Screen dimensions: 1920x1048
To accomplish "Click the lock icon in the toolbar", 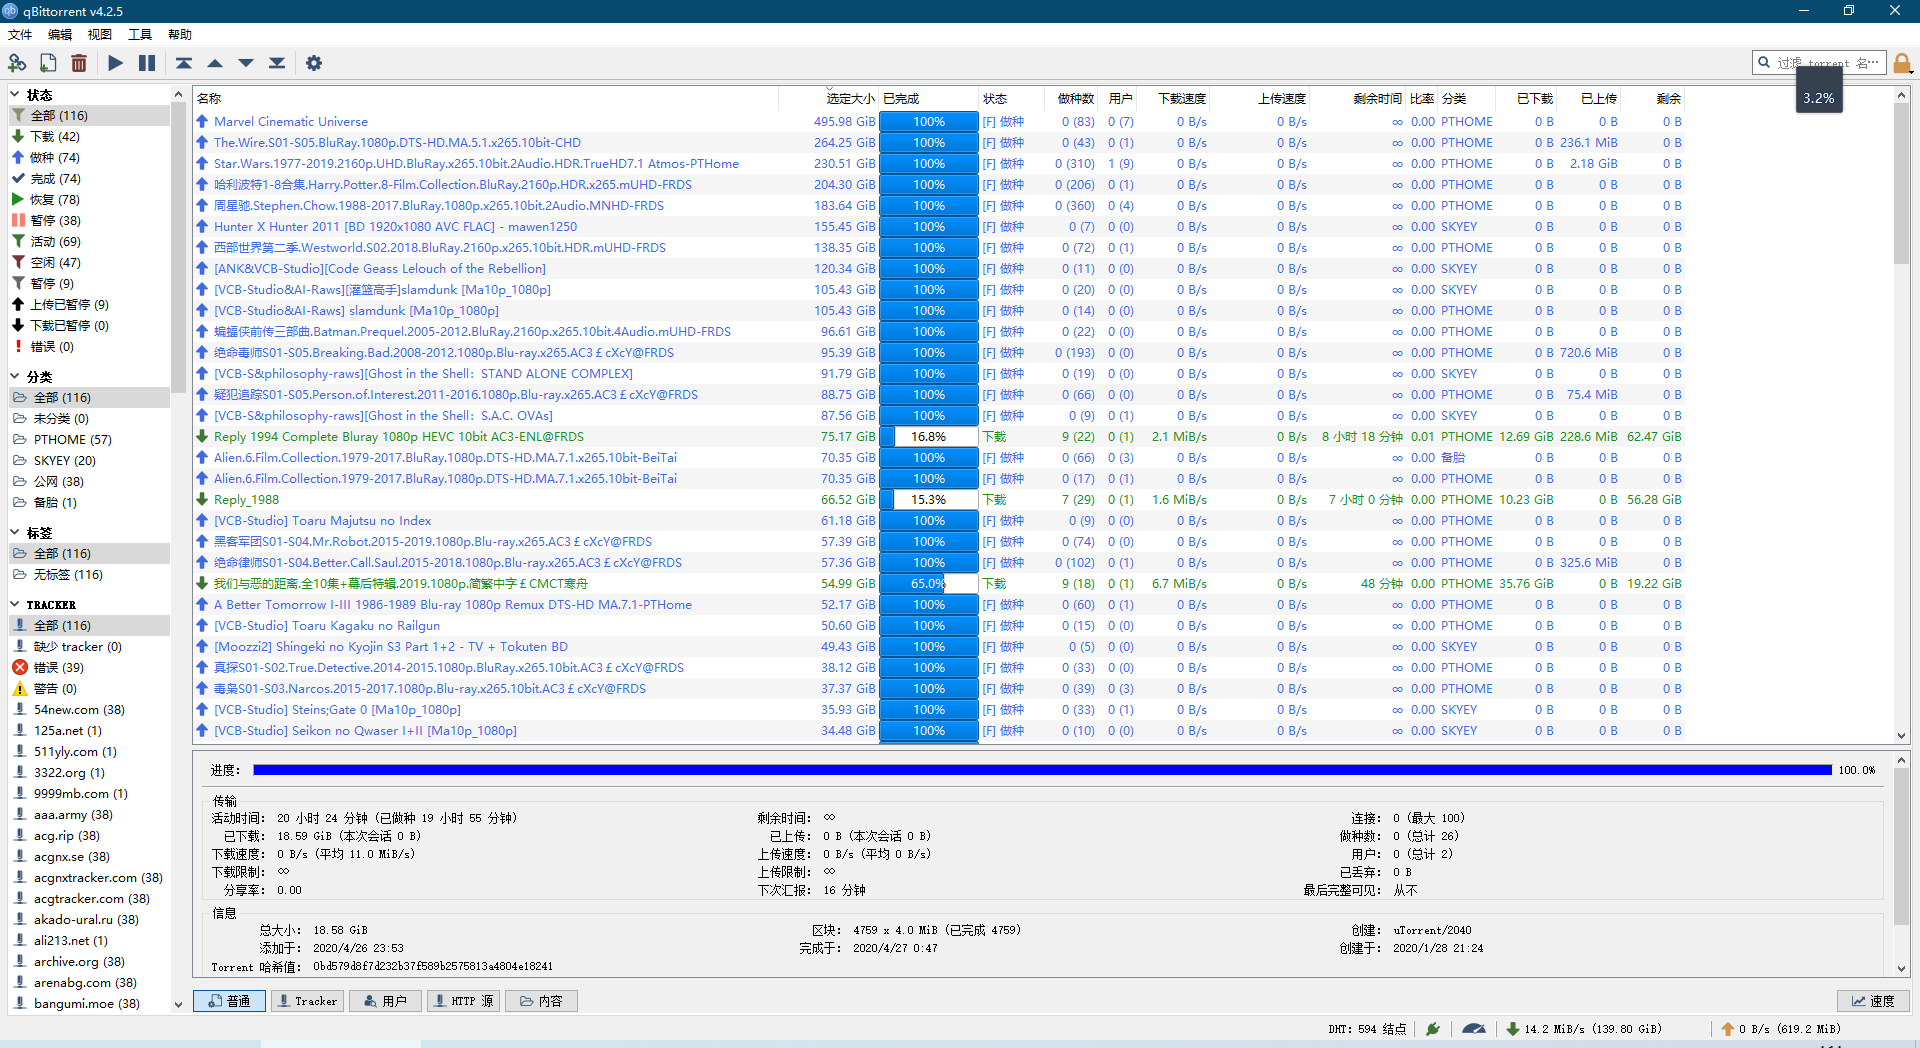I will pos(1902,63).
